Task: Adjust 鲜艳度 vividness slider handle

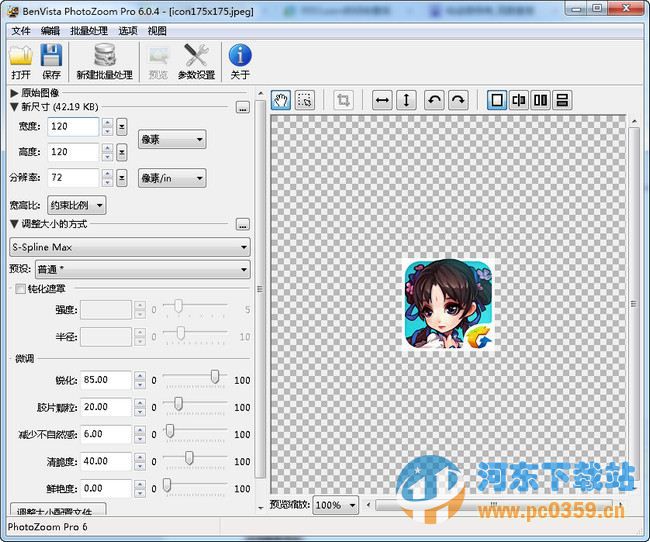Action: 167,485
